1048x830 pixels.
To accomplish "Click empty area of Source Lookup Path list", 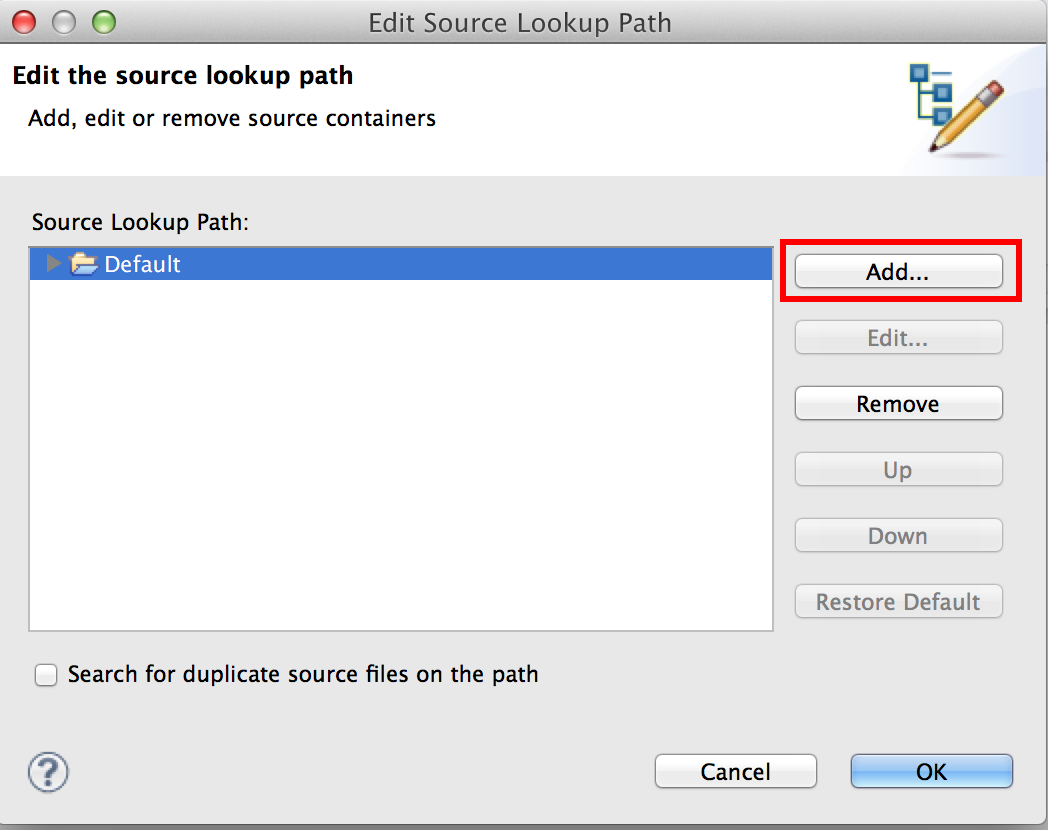I will (x=401, y=454).
